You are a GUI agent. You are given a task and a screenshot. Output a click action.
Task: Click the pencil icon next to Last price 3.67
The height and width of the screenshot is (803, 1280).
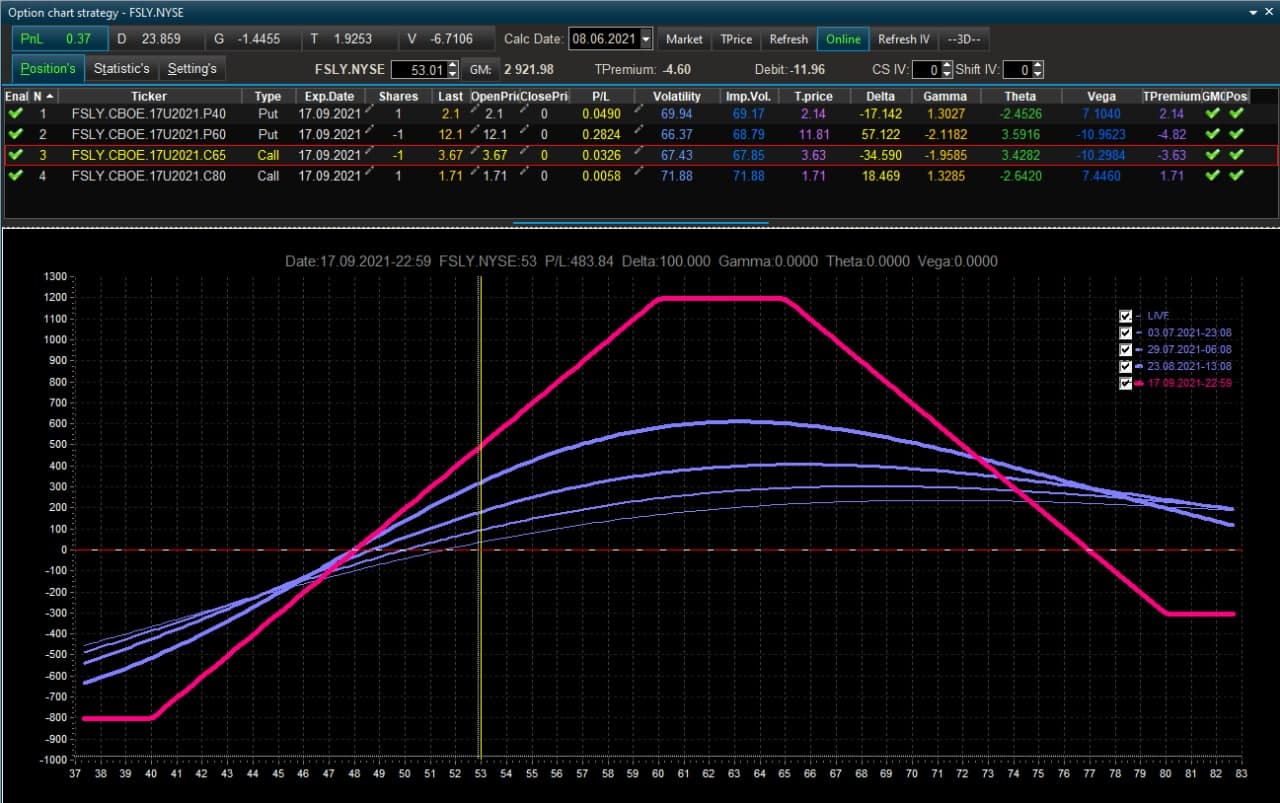(x=472, y=153)
